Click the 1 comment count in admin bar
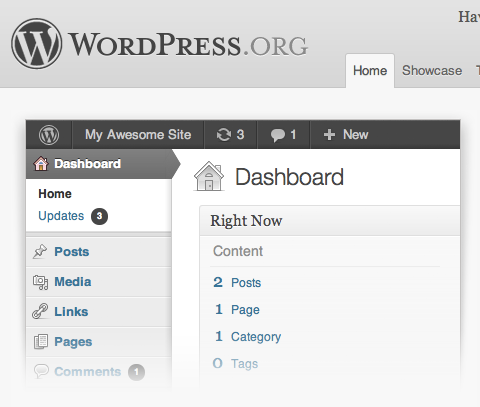The height and width of the screenshot is (407, 480). pos(293,135)
